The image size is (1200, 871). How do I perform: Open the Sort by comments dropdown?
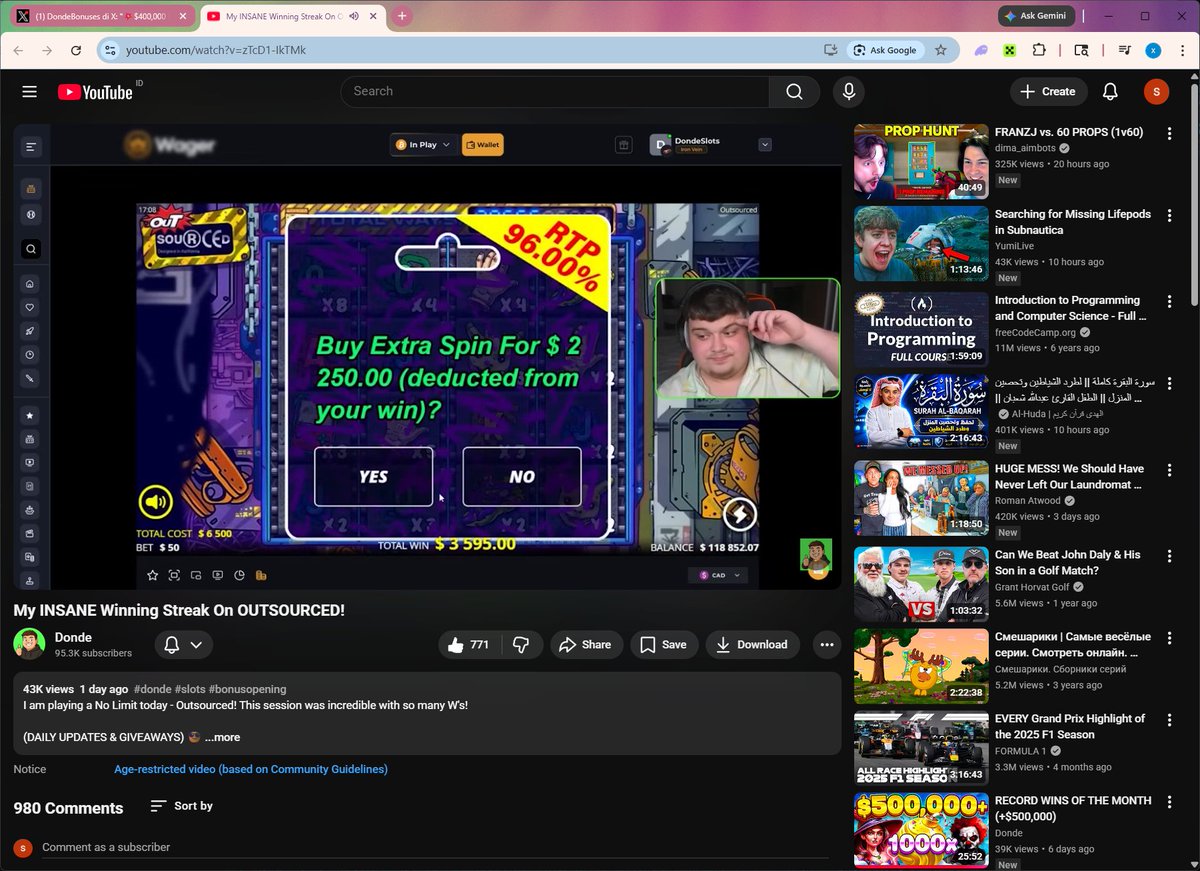click(x=181, y=806)
